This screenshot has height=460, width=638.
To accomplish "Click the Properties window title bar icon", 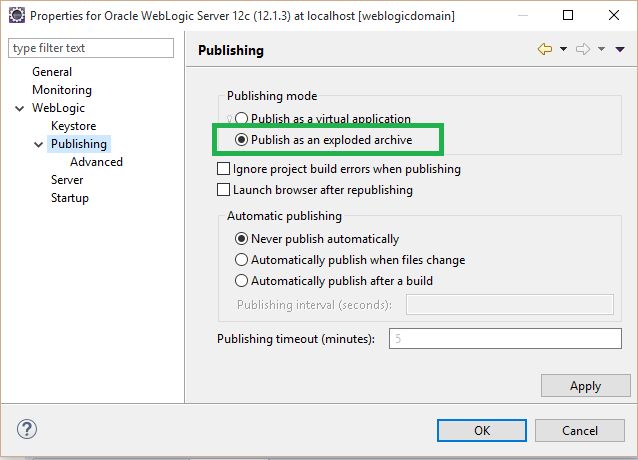I will 17,15.
